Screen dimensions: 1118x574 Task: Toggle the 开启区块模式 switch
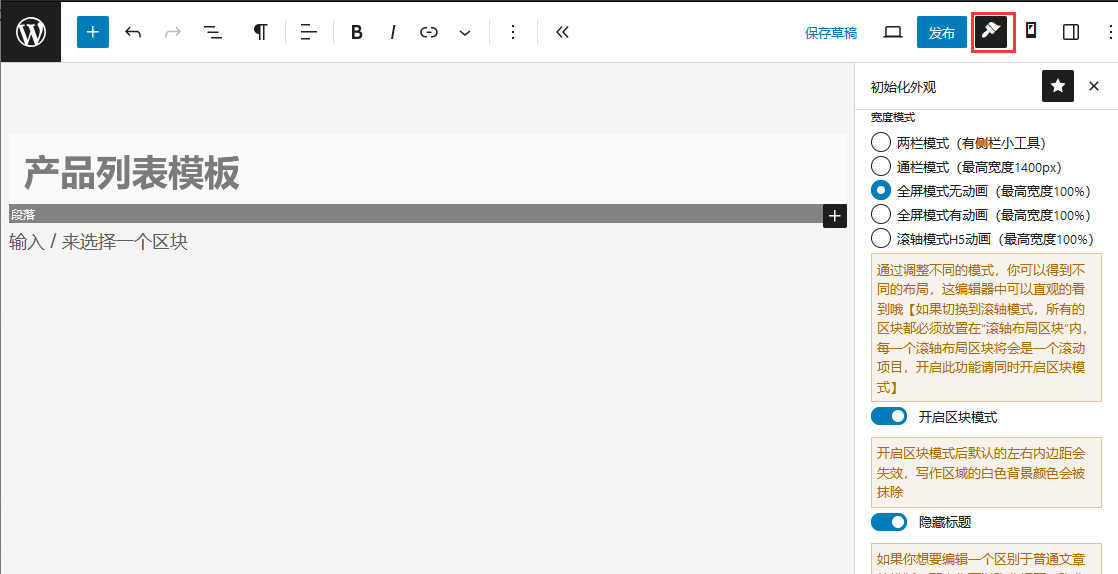click(x=889, y=416)
